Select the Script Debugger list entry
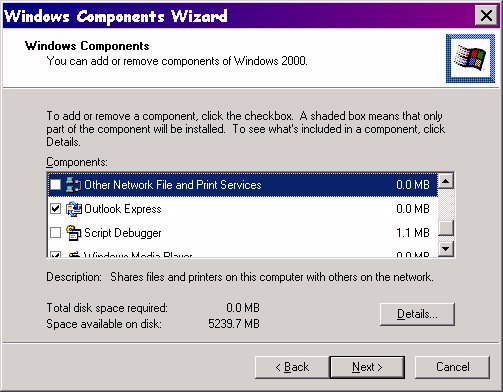The width and height of the screenshot is (503, 392). (x=243, y=233)
